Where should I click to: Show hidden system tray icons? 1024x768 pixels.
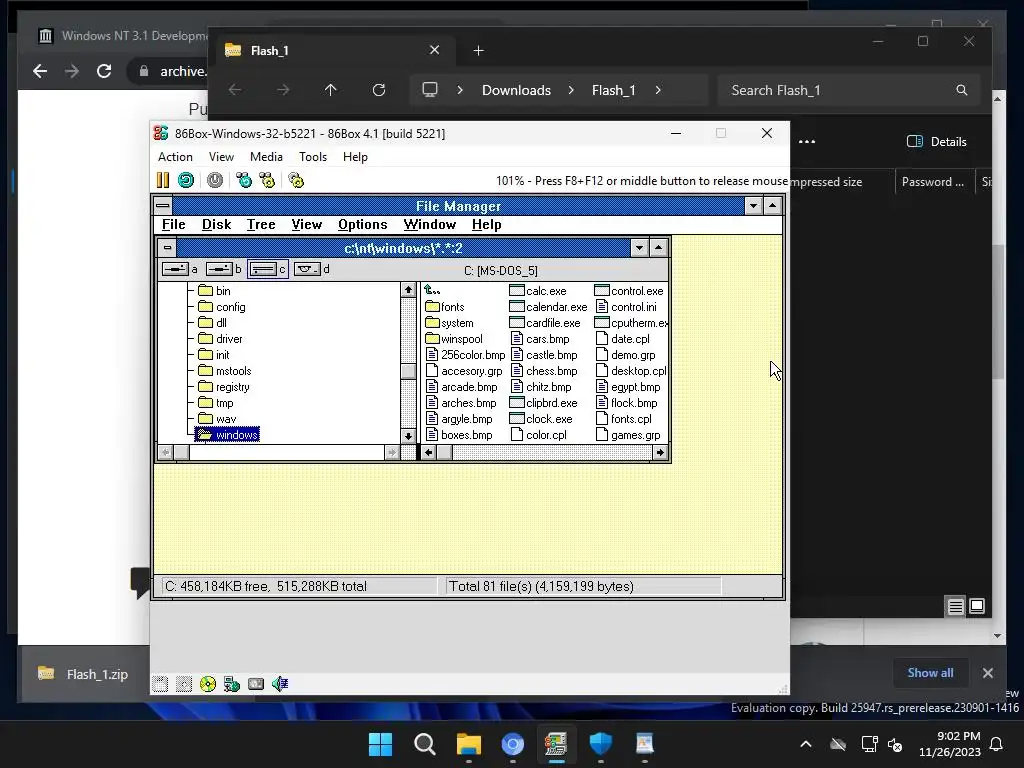[x=806, y=744]
